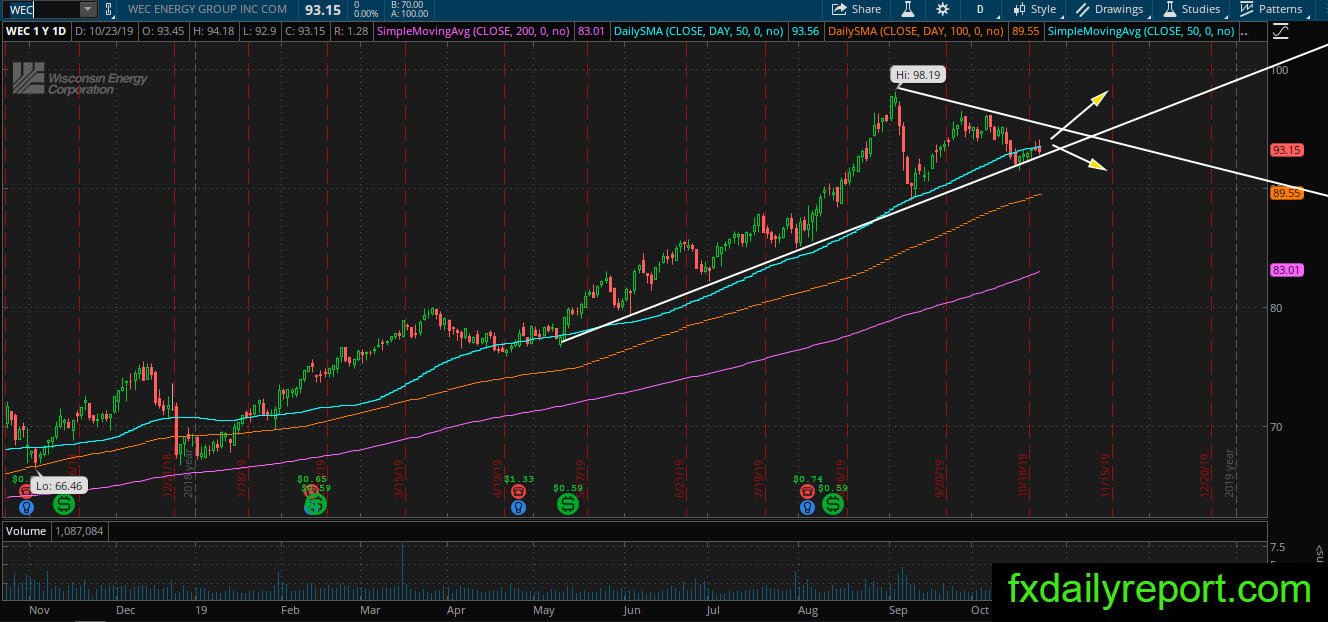This screenshot has height=622, width=1328.
Task: Click the April blue lightbulb icon
Action: (x=517, y=506)
